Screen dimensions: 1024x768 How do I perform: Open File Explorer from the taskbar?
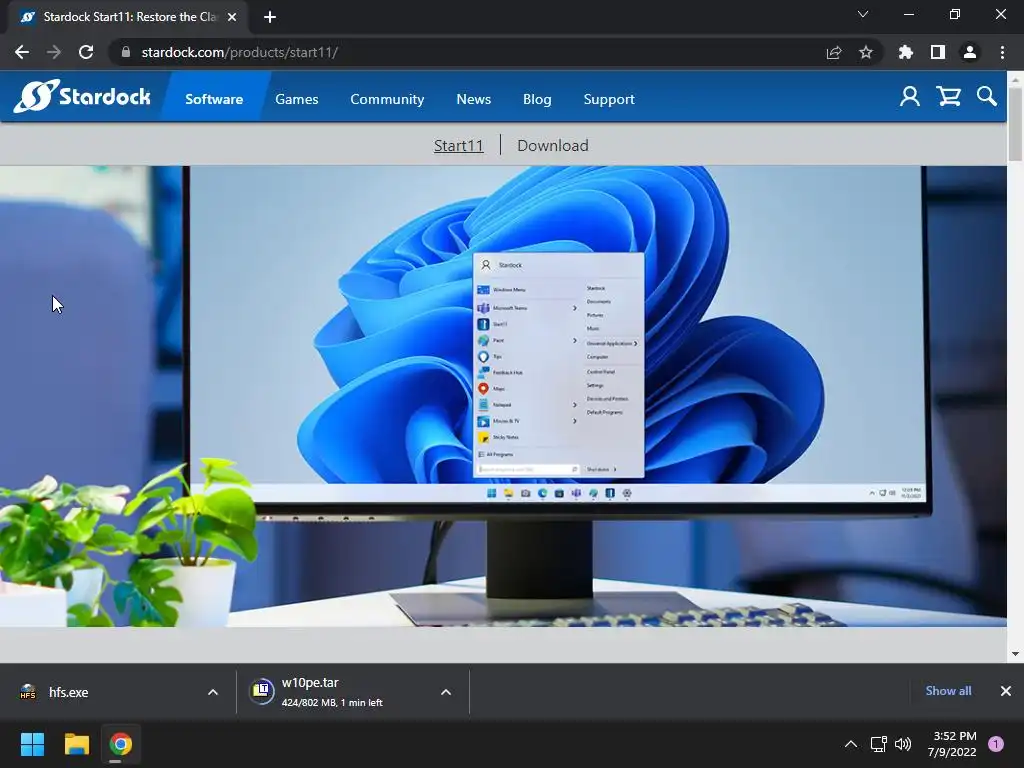click(76, 744)
